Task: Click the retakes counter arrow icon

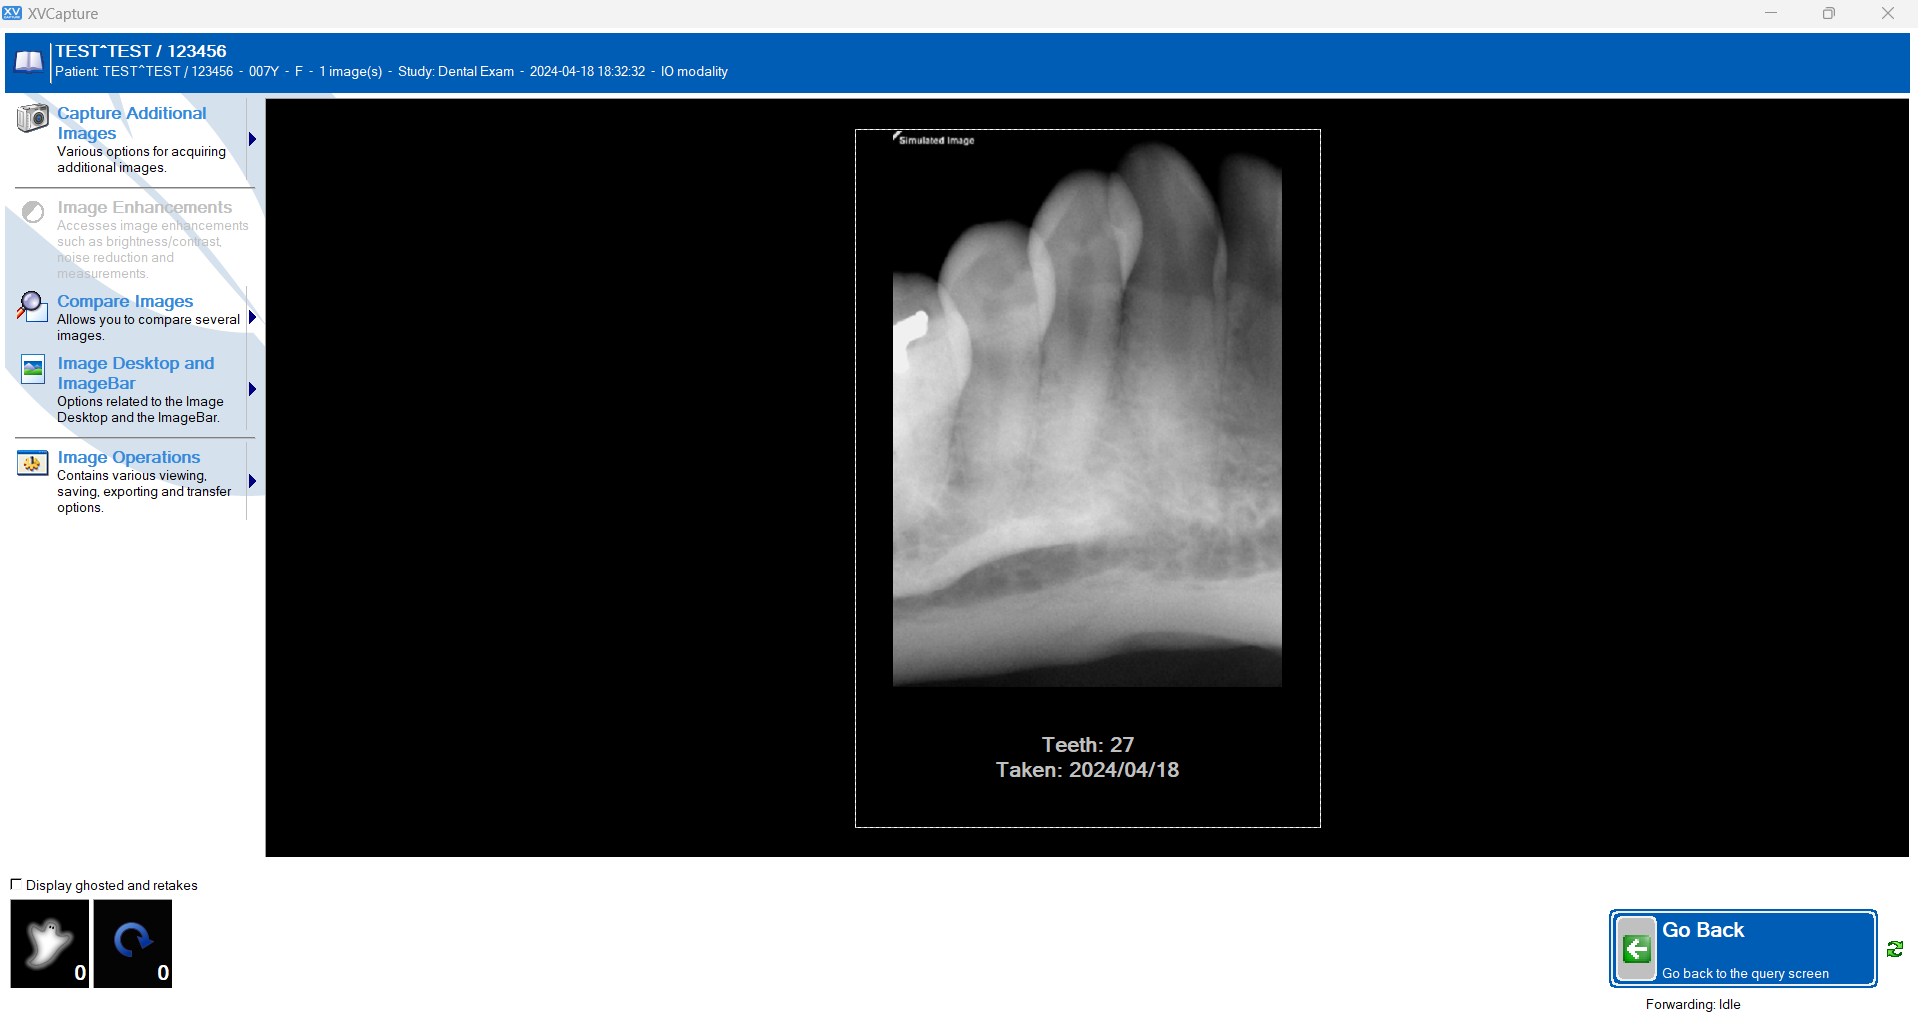Action: pos(133,943)
